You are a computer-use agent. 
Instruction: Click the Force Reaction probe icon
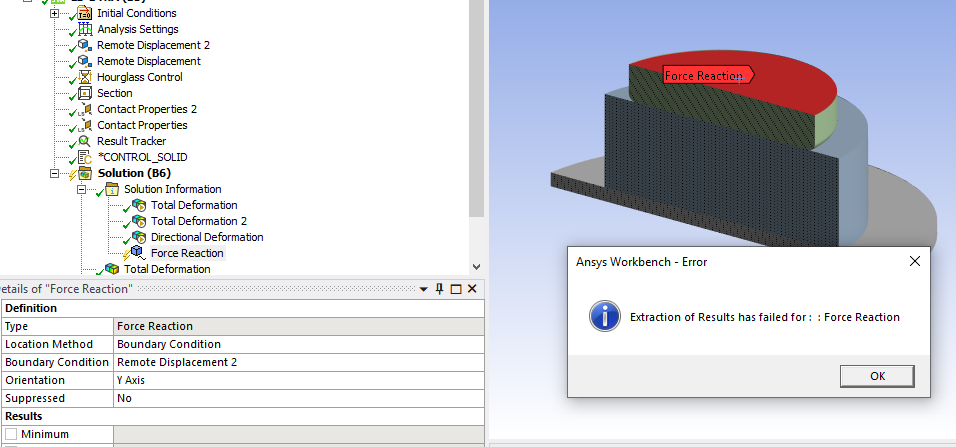(x=138, y=253)
